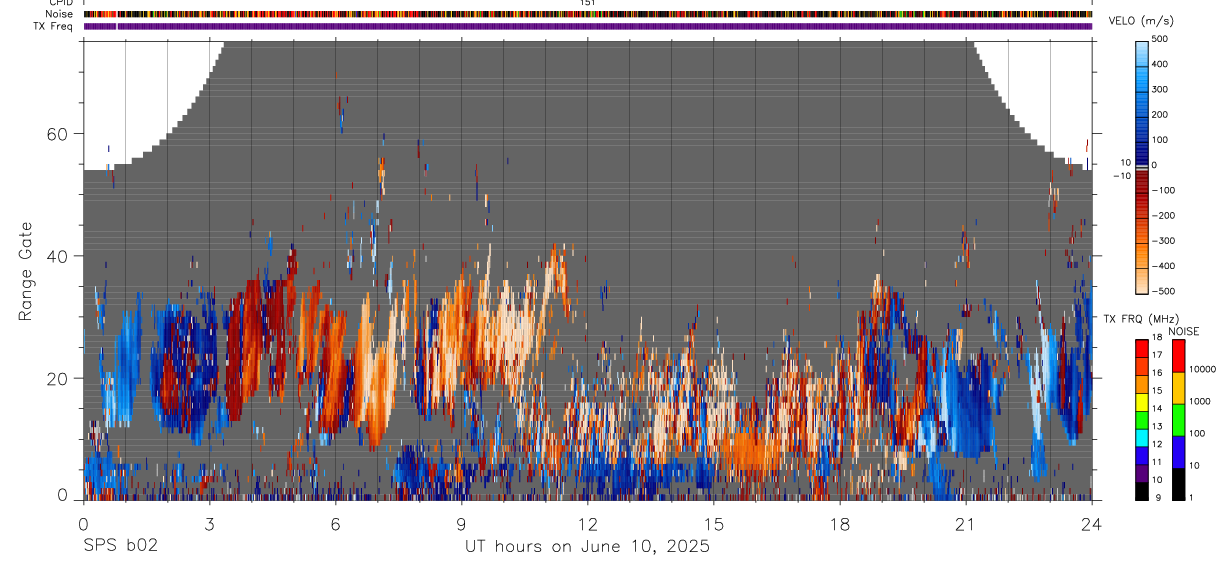Click the multicolored Noise strip above the plot

pyautogui.click(x=588, y=14)
